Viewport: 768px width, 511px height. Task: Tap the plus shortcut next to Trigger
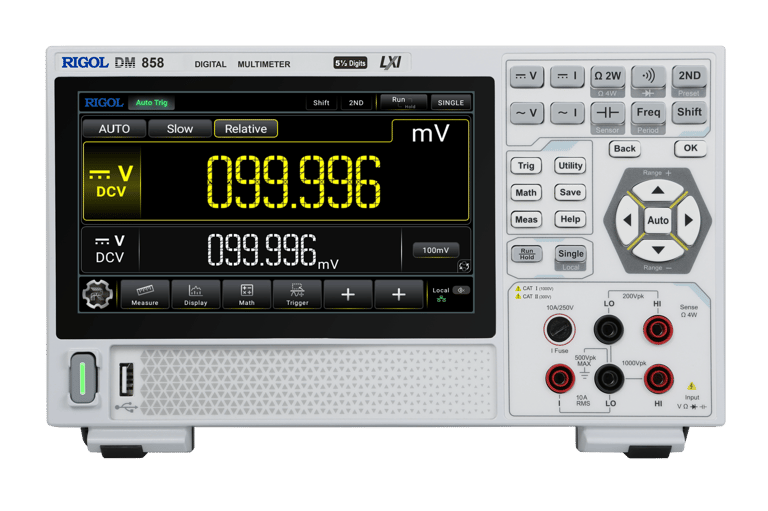[348, 294]
